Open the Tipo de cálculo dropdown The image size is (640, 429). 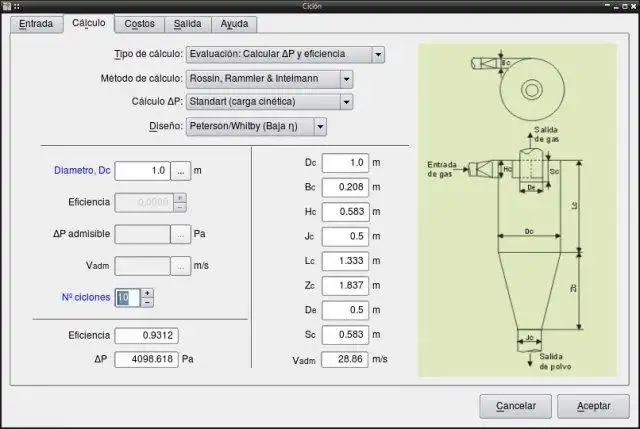285,54
